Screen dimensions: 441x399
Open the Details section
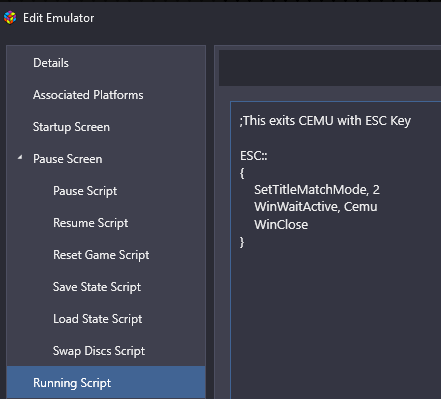(51, 63)
